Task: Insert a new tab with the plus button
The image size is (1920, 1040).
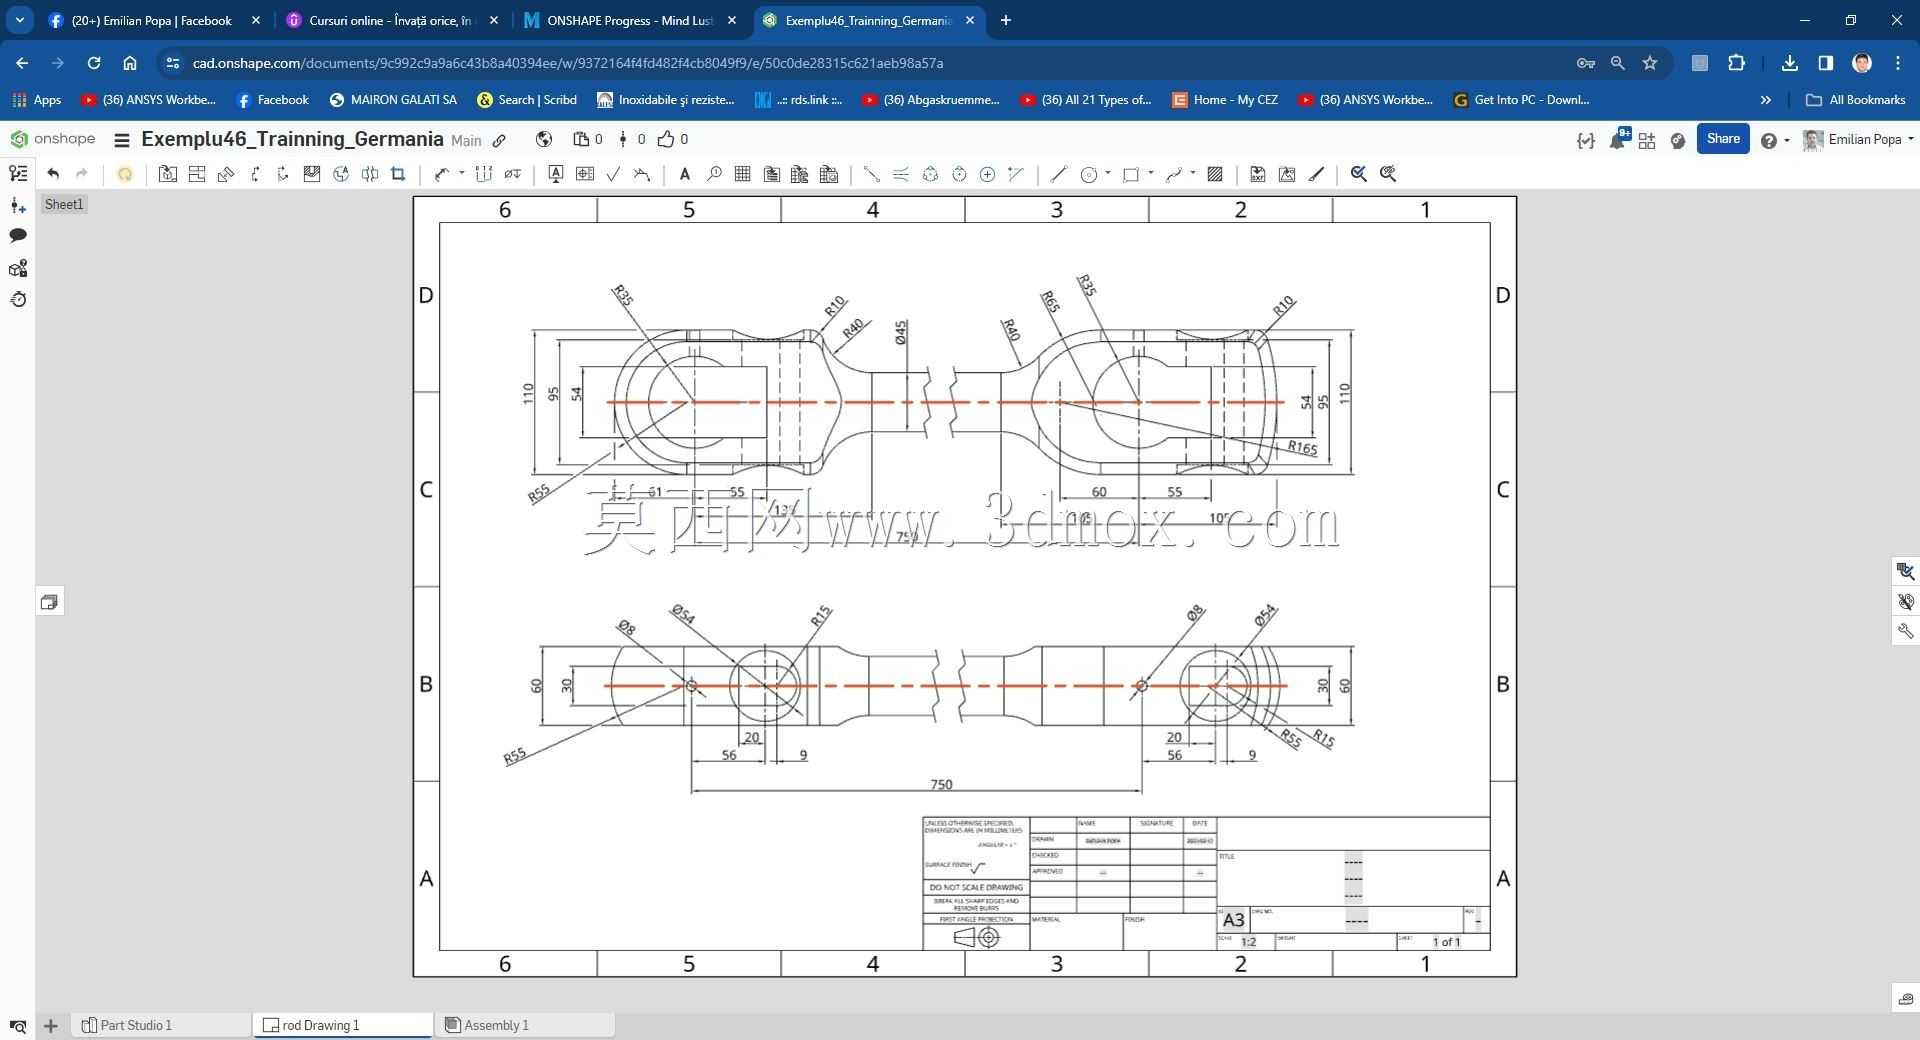Action: point(50,1025)
